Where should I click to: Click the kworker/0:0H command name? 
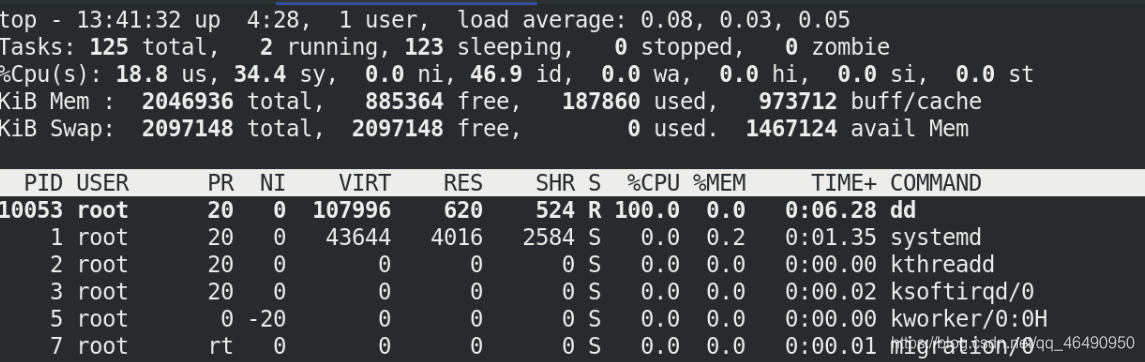(968, 319)
